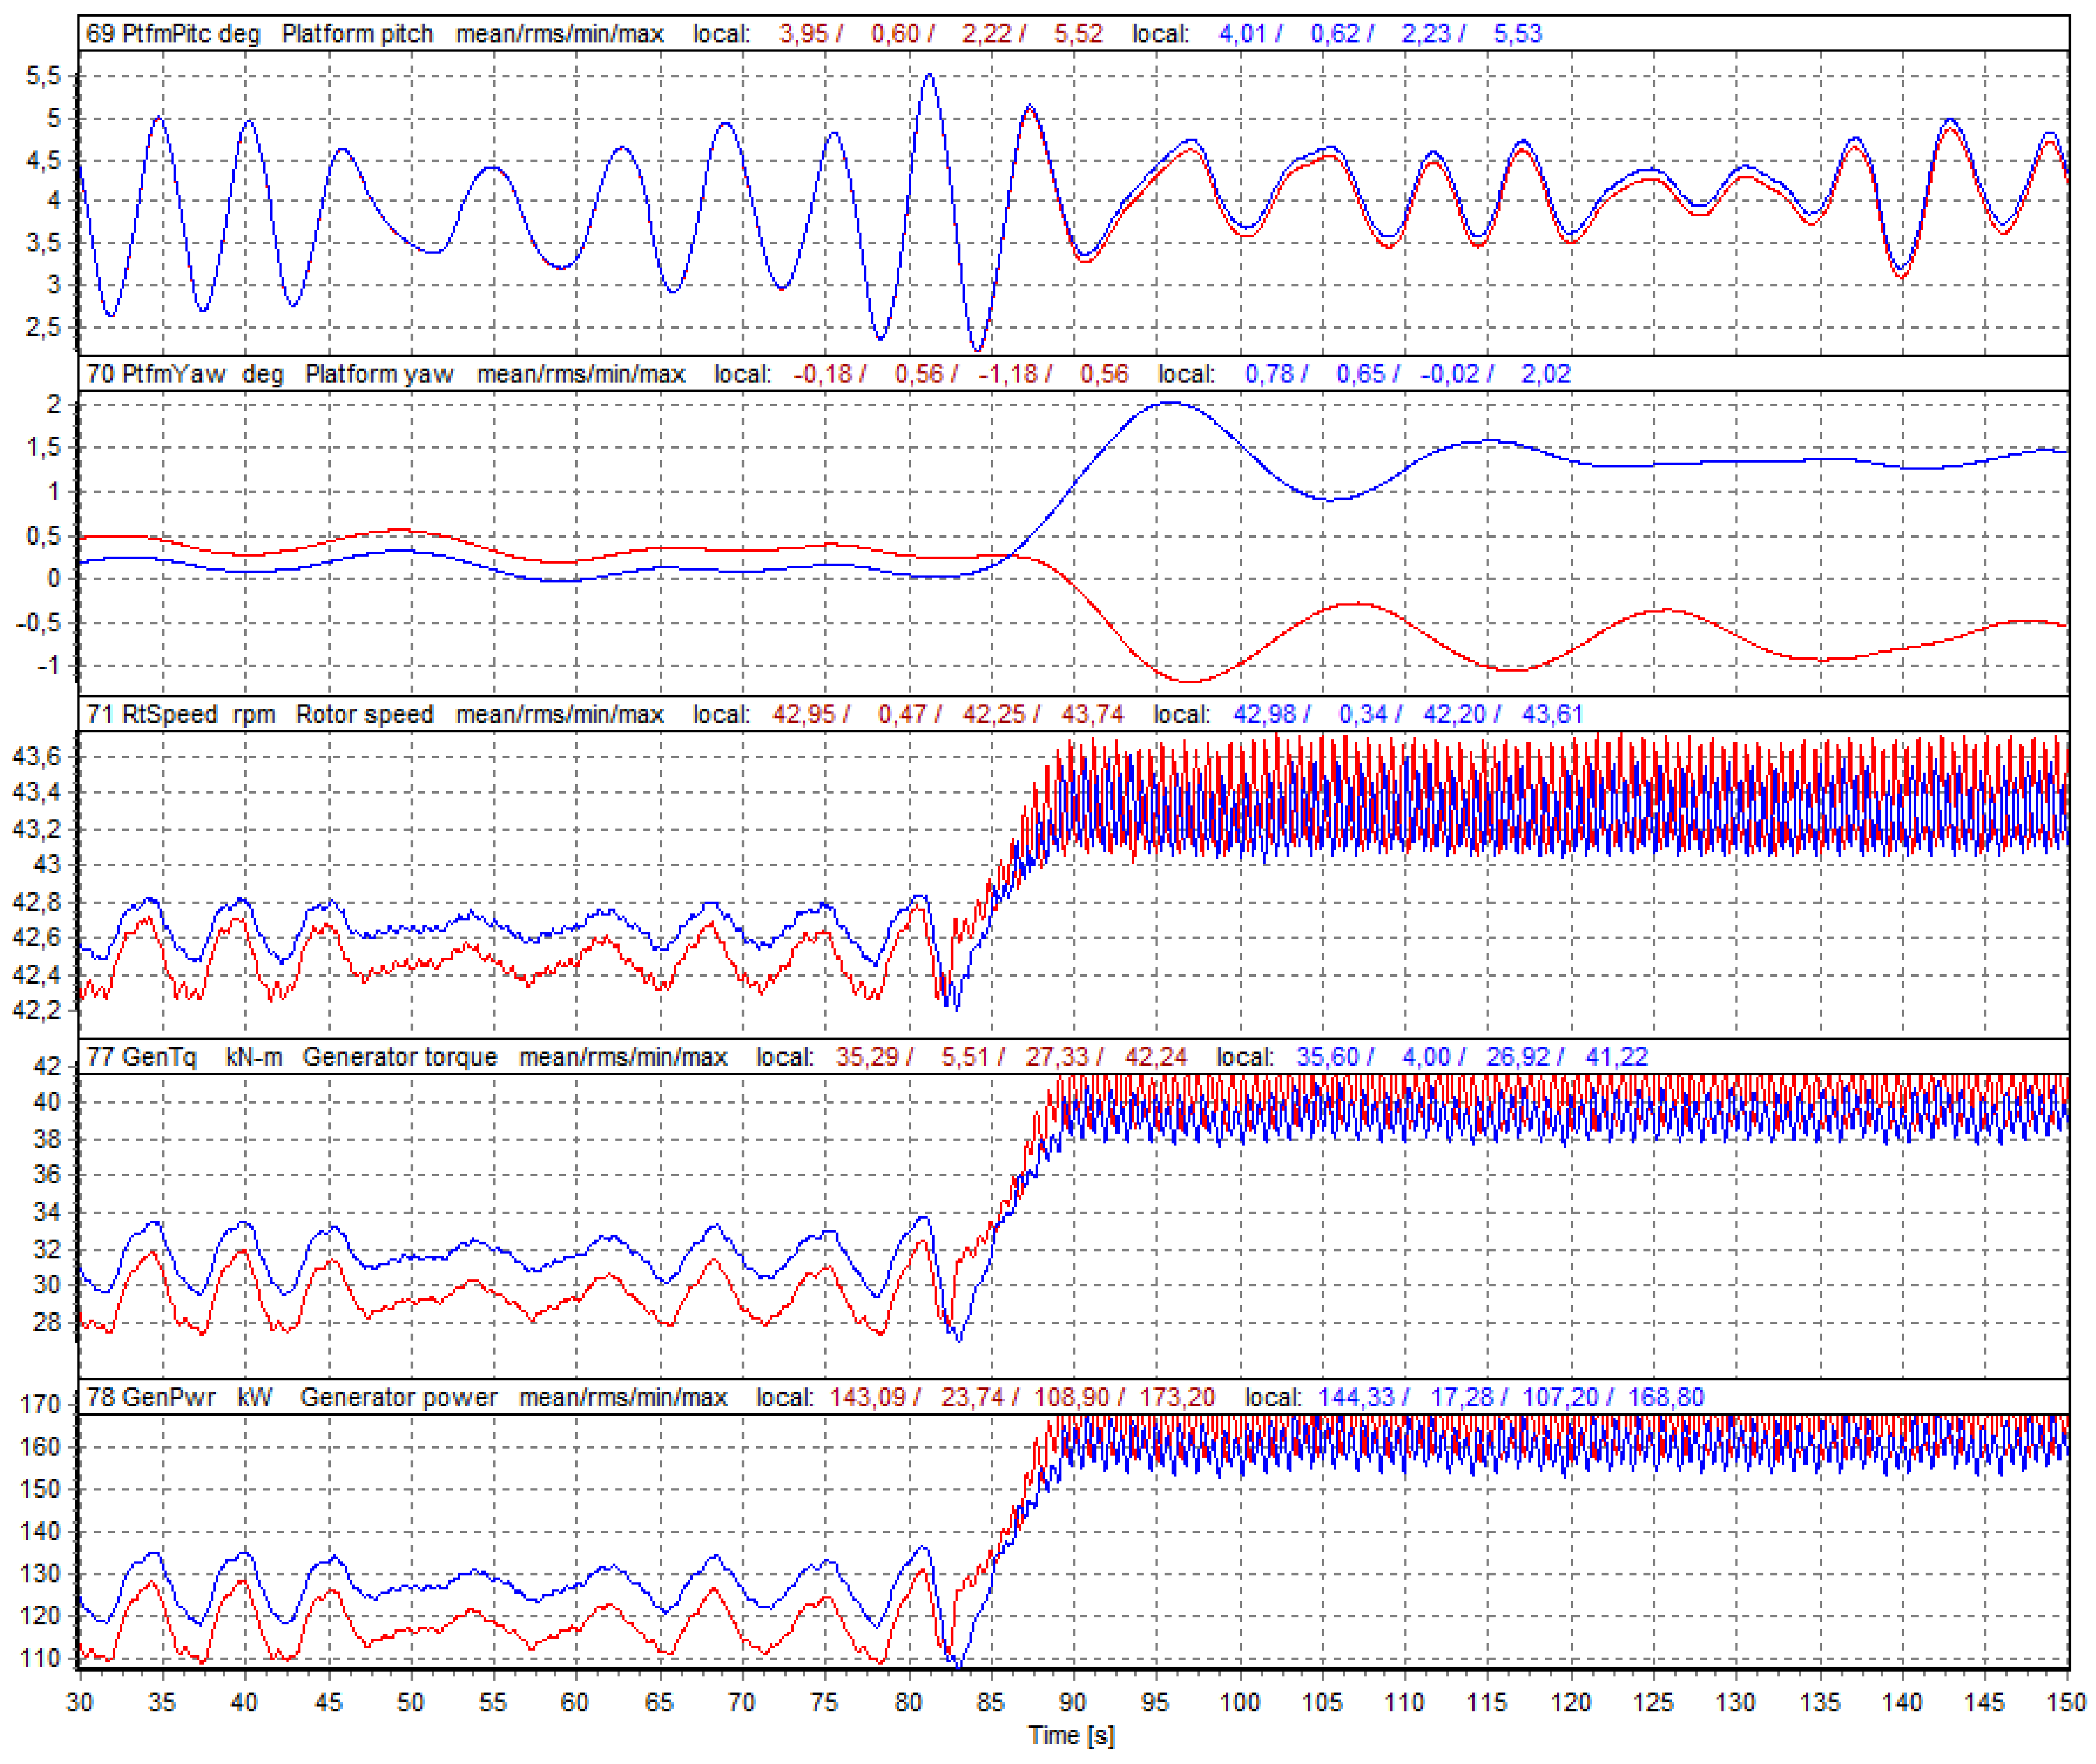Click blue max value 2,02 in yaw header
Screen dimensions: 2096x1764
(1546, 375)
